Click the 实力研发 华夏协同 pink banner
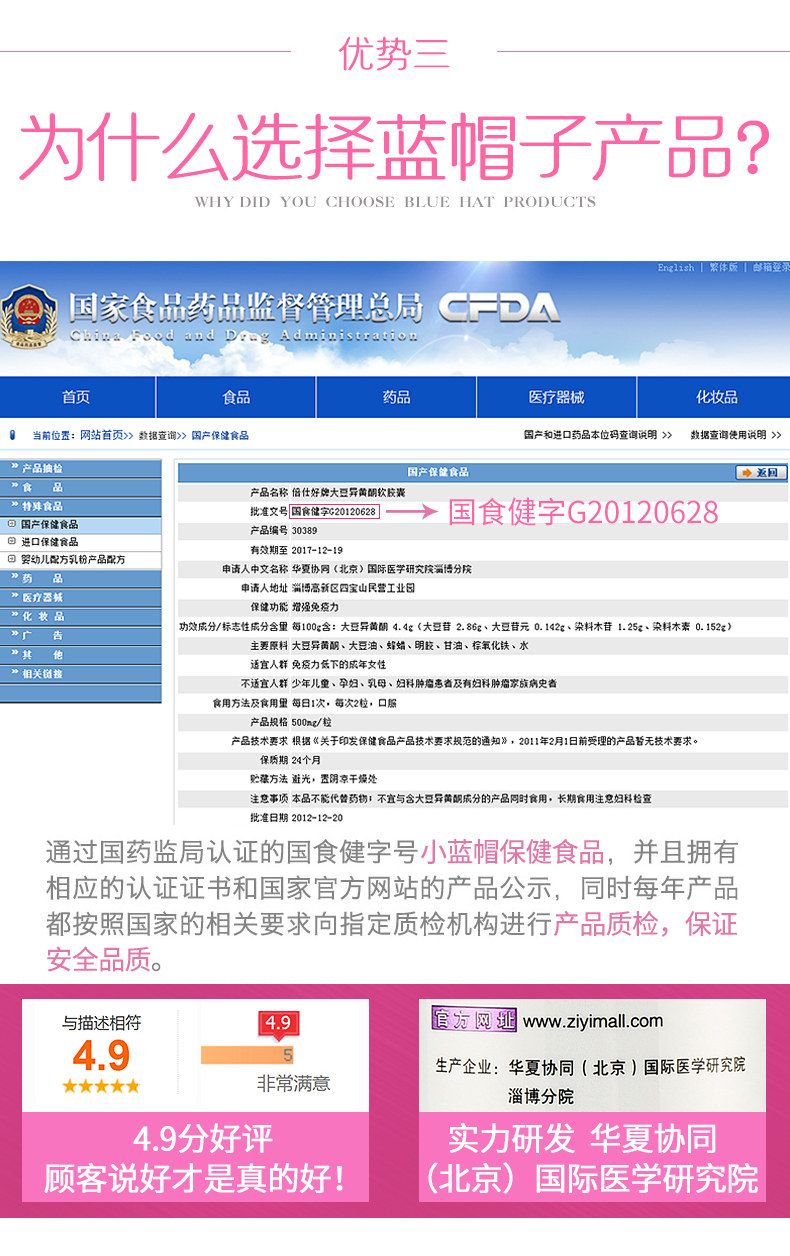Image resolution: width=790 pixels, height=1256 pixels. click(x=592, y=1157)
